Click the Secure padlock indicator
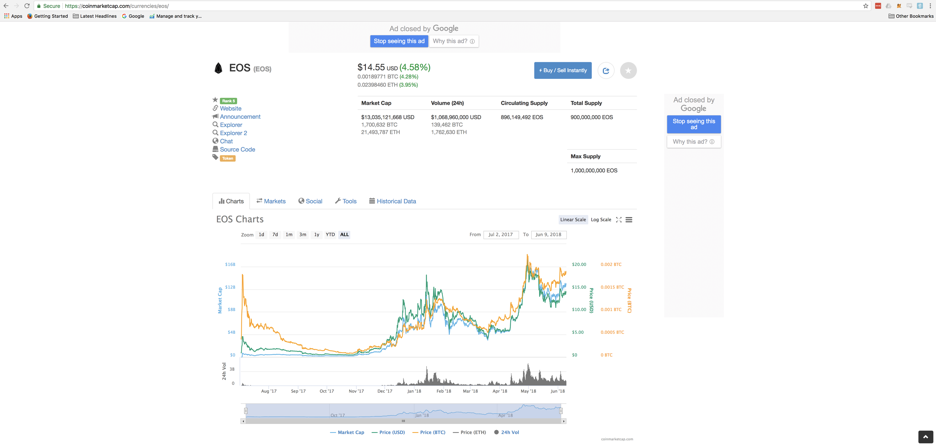Screen dimensions: 936x448 48,5
